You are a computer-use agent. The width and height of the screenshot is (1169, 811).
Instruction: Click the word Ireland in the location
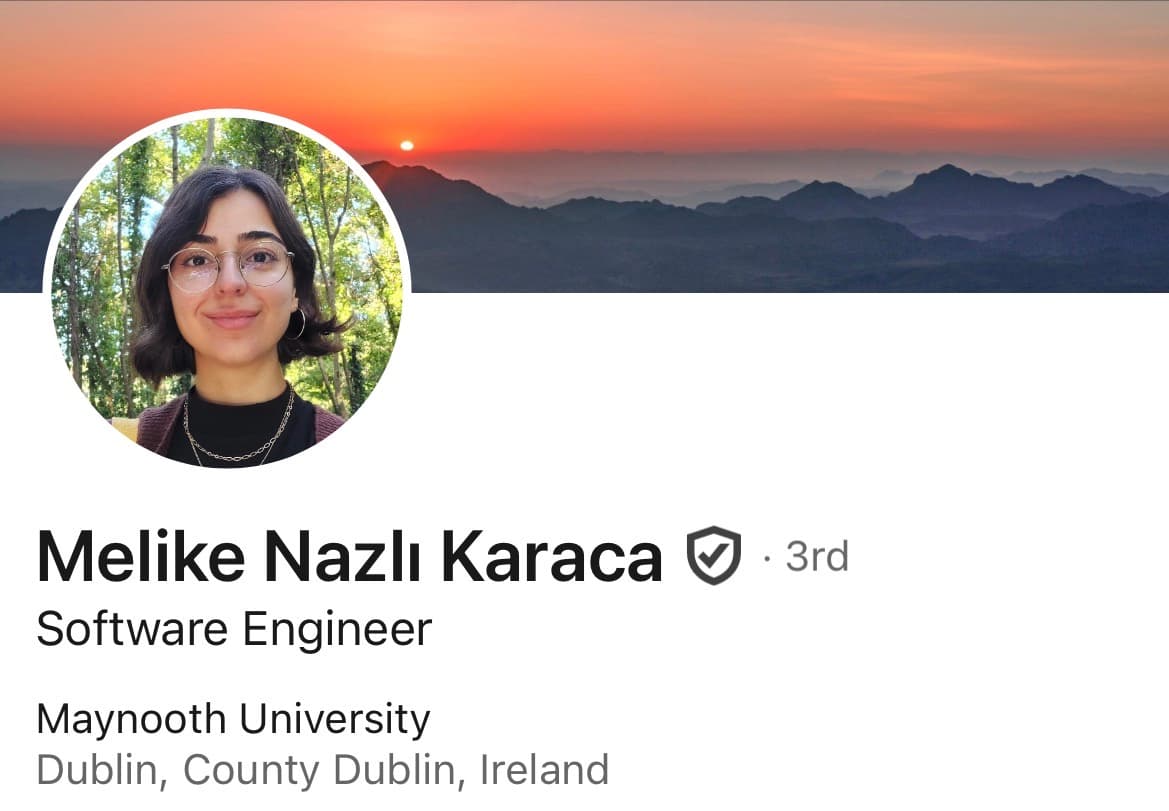(544, 769)
